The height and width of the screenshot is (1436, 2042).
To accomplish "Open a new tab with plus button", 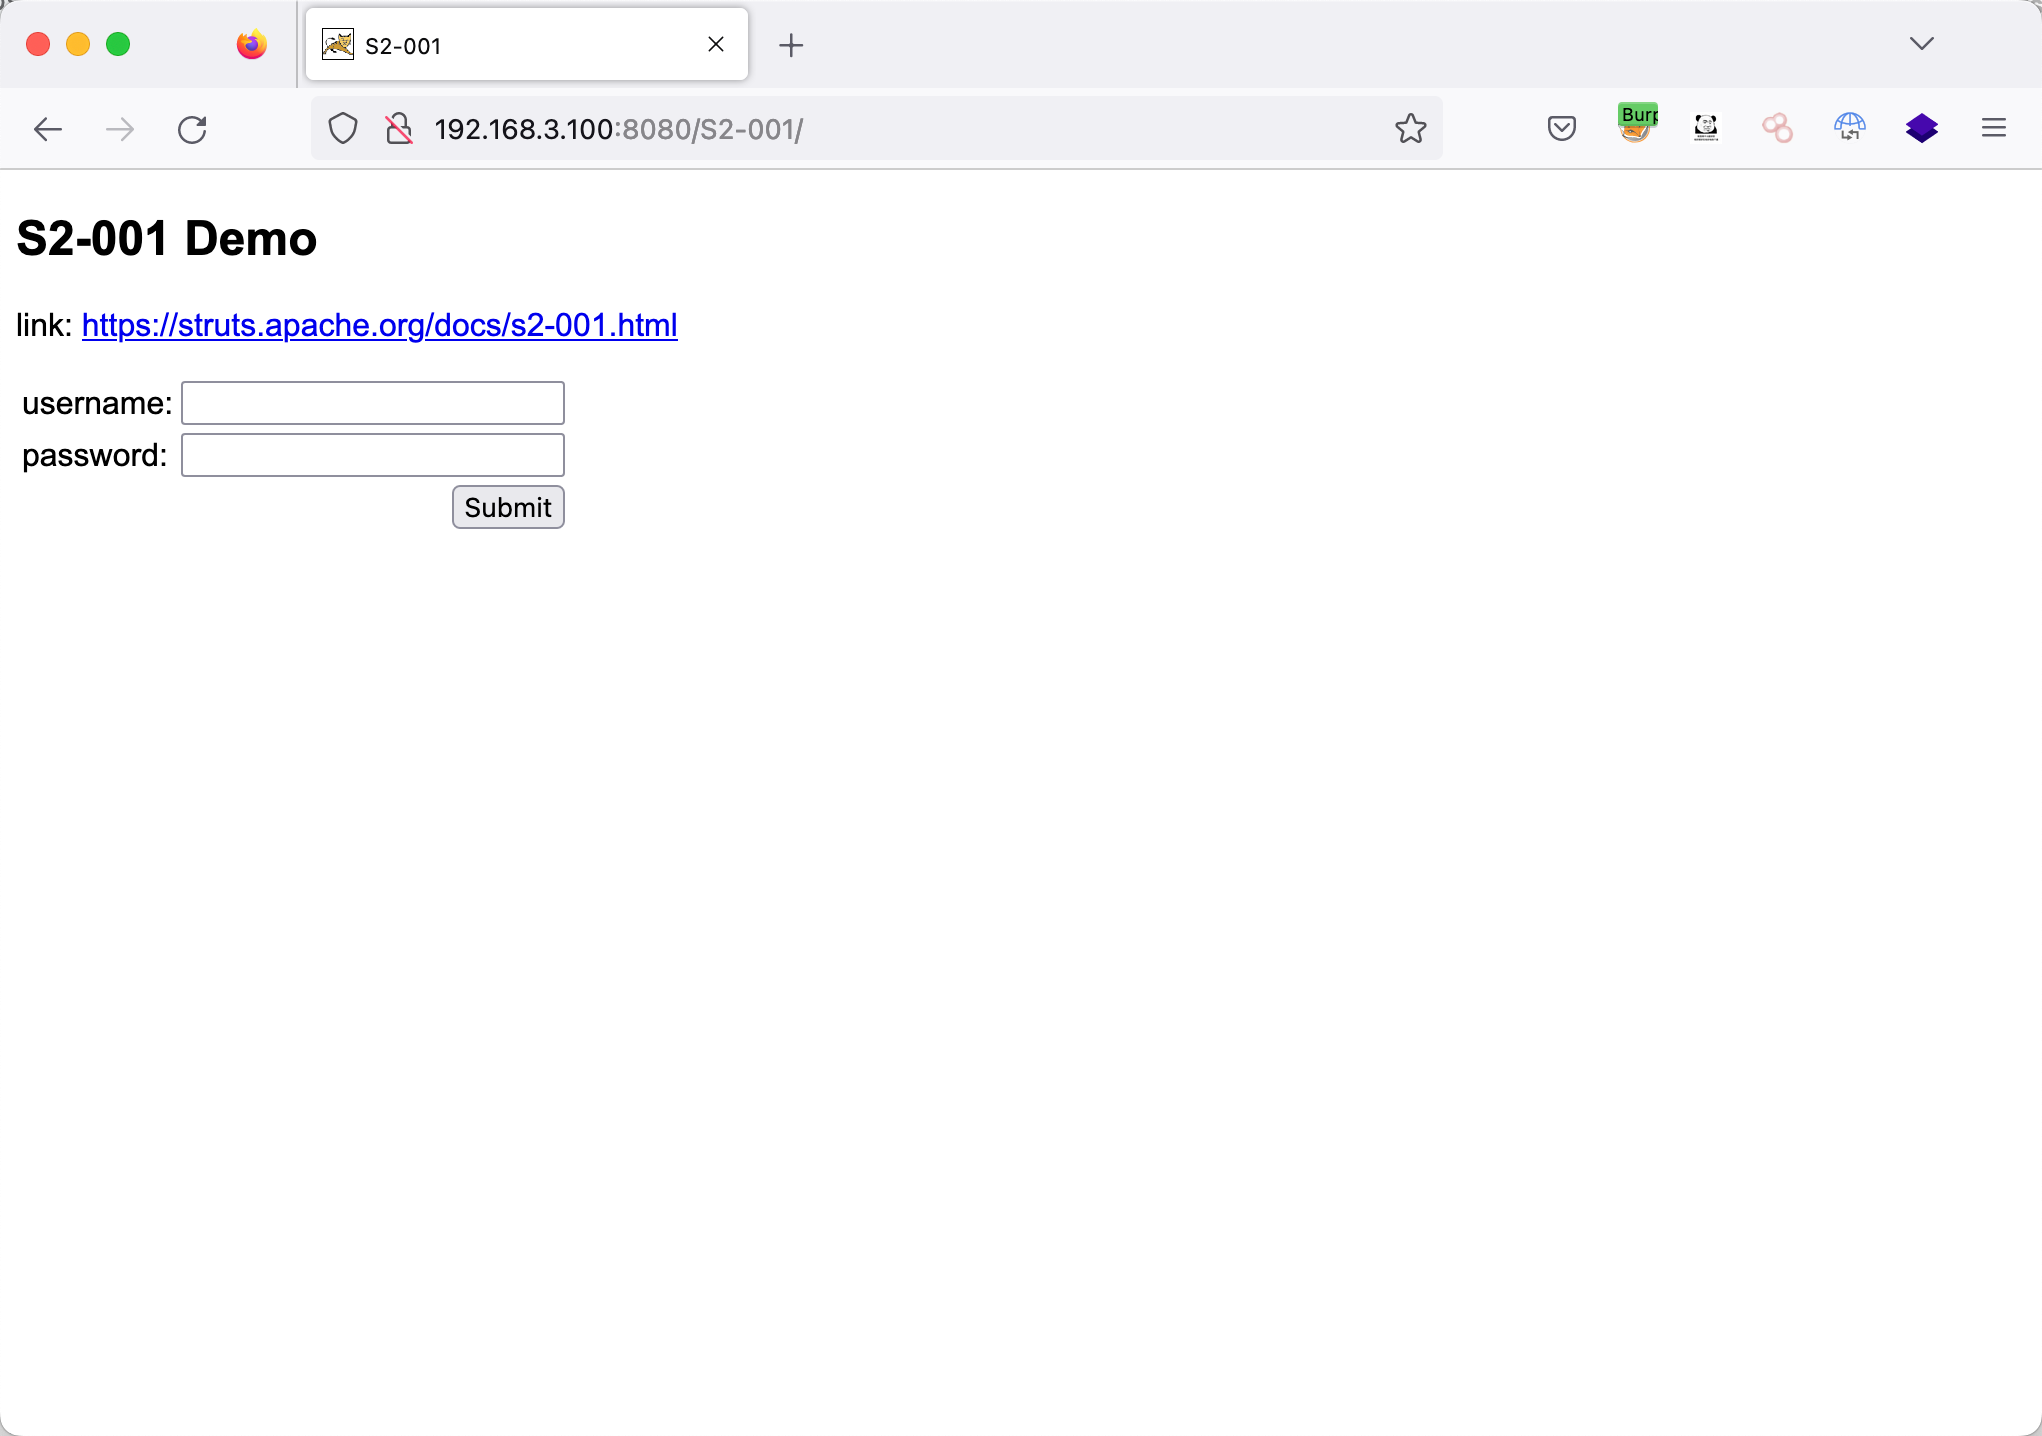I will (790, 45).
